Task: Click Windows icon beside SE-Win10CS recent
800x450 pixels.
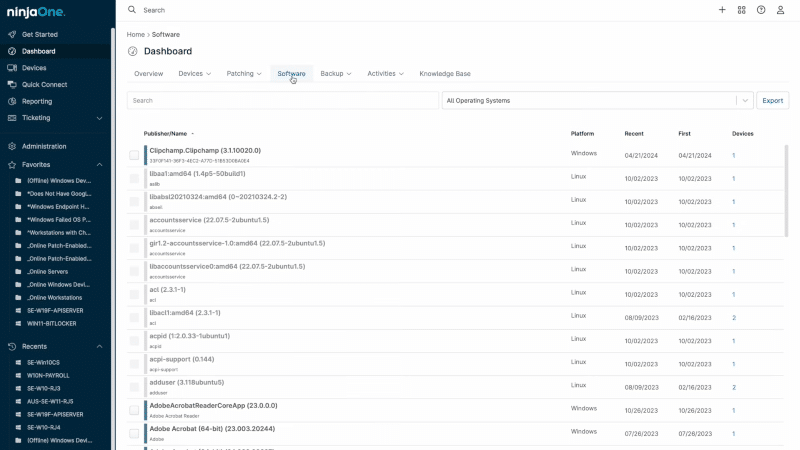Action: 18,363
